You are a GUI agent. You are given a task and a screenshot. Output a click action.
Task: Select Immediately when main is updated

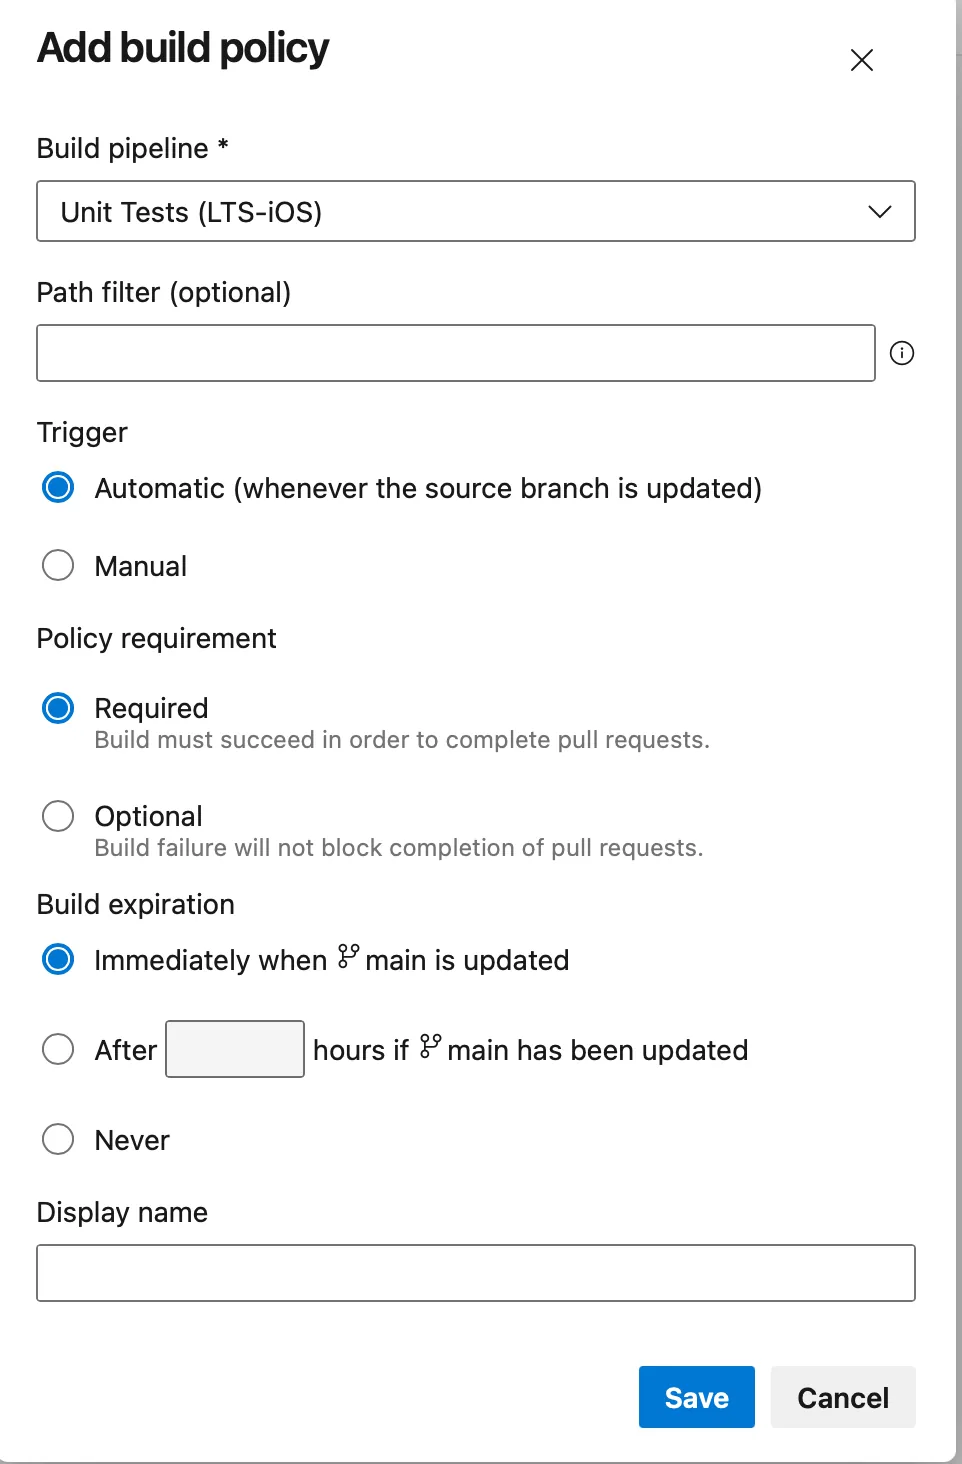tap(58, 958)
